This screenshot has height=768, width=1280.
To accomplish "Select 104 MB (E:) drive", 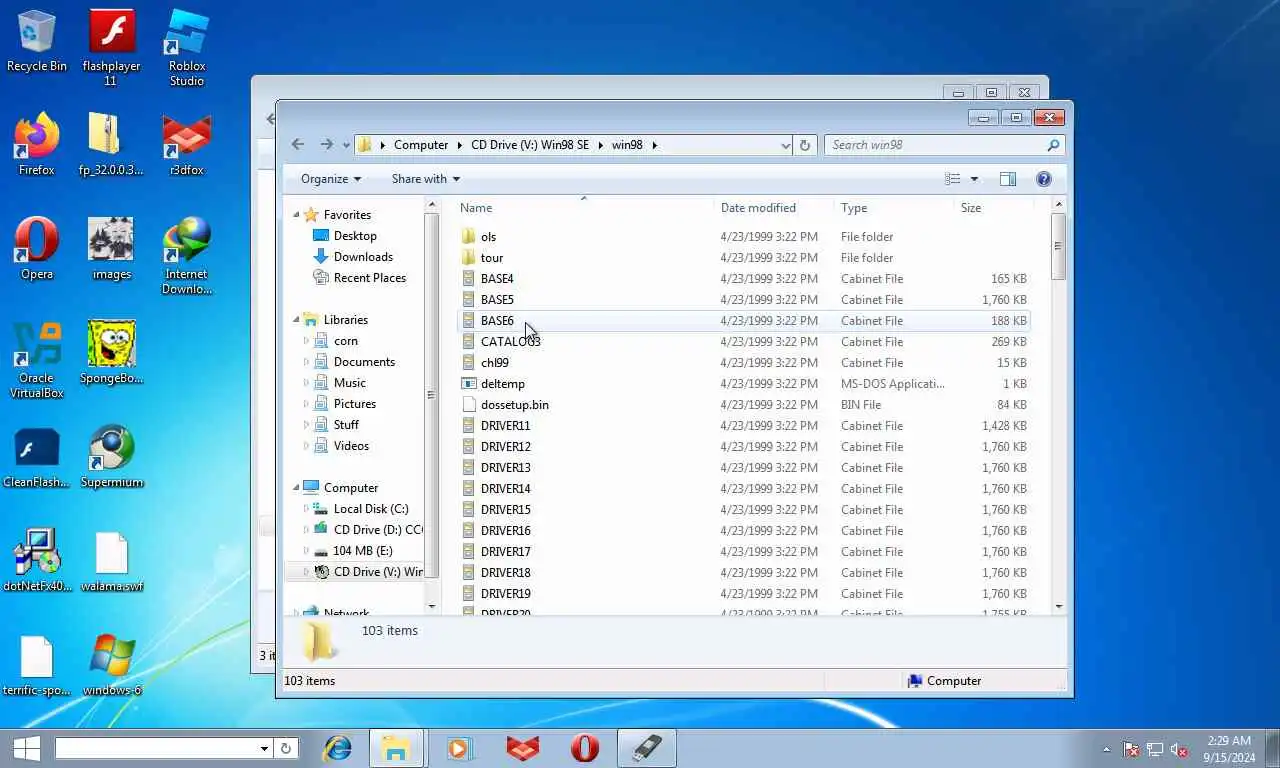I will click(362, 551).
